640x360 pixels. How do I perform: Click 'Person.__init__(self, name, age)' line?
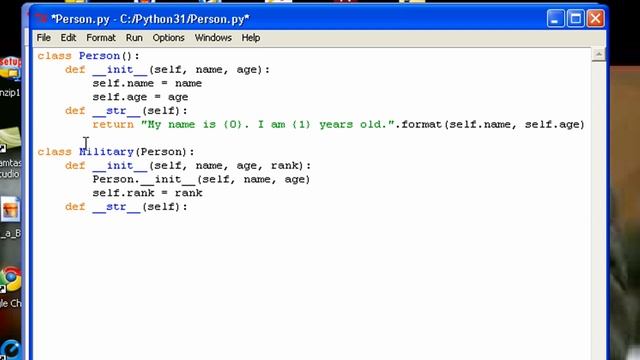click(x=201, y=179)
